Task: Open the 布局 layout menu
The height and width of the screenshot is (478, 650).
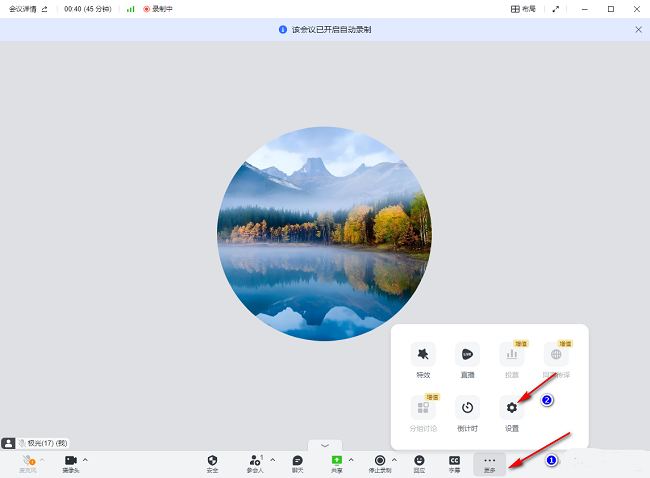Action: (x=522, y=8)
